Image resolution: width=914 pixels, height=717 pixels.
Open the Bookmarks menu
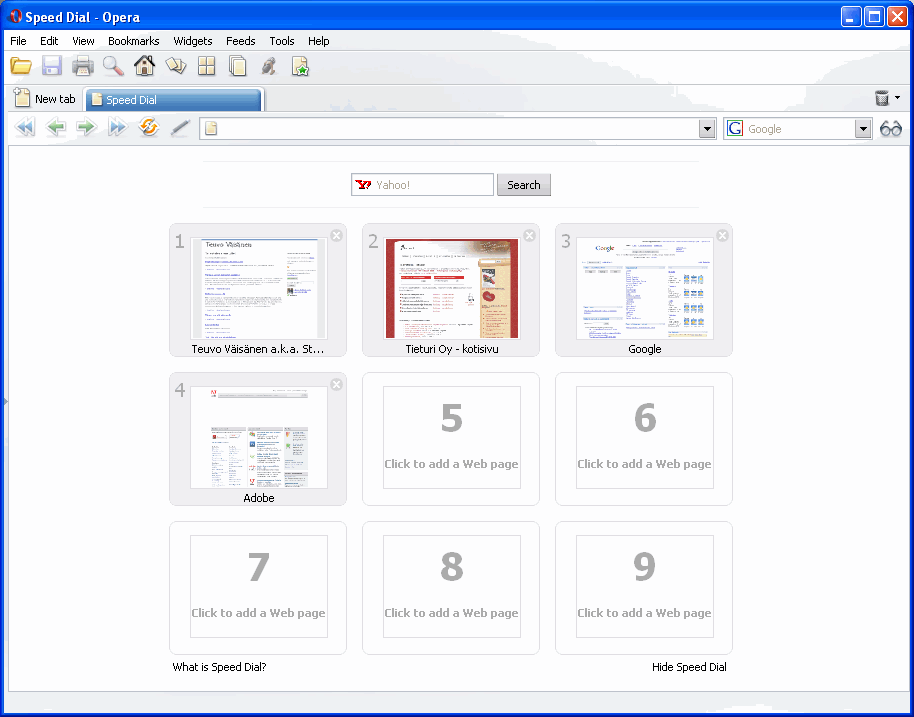click(133, 41)
